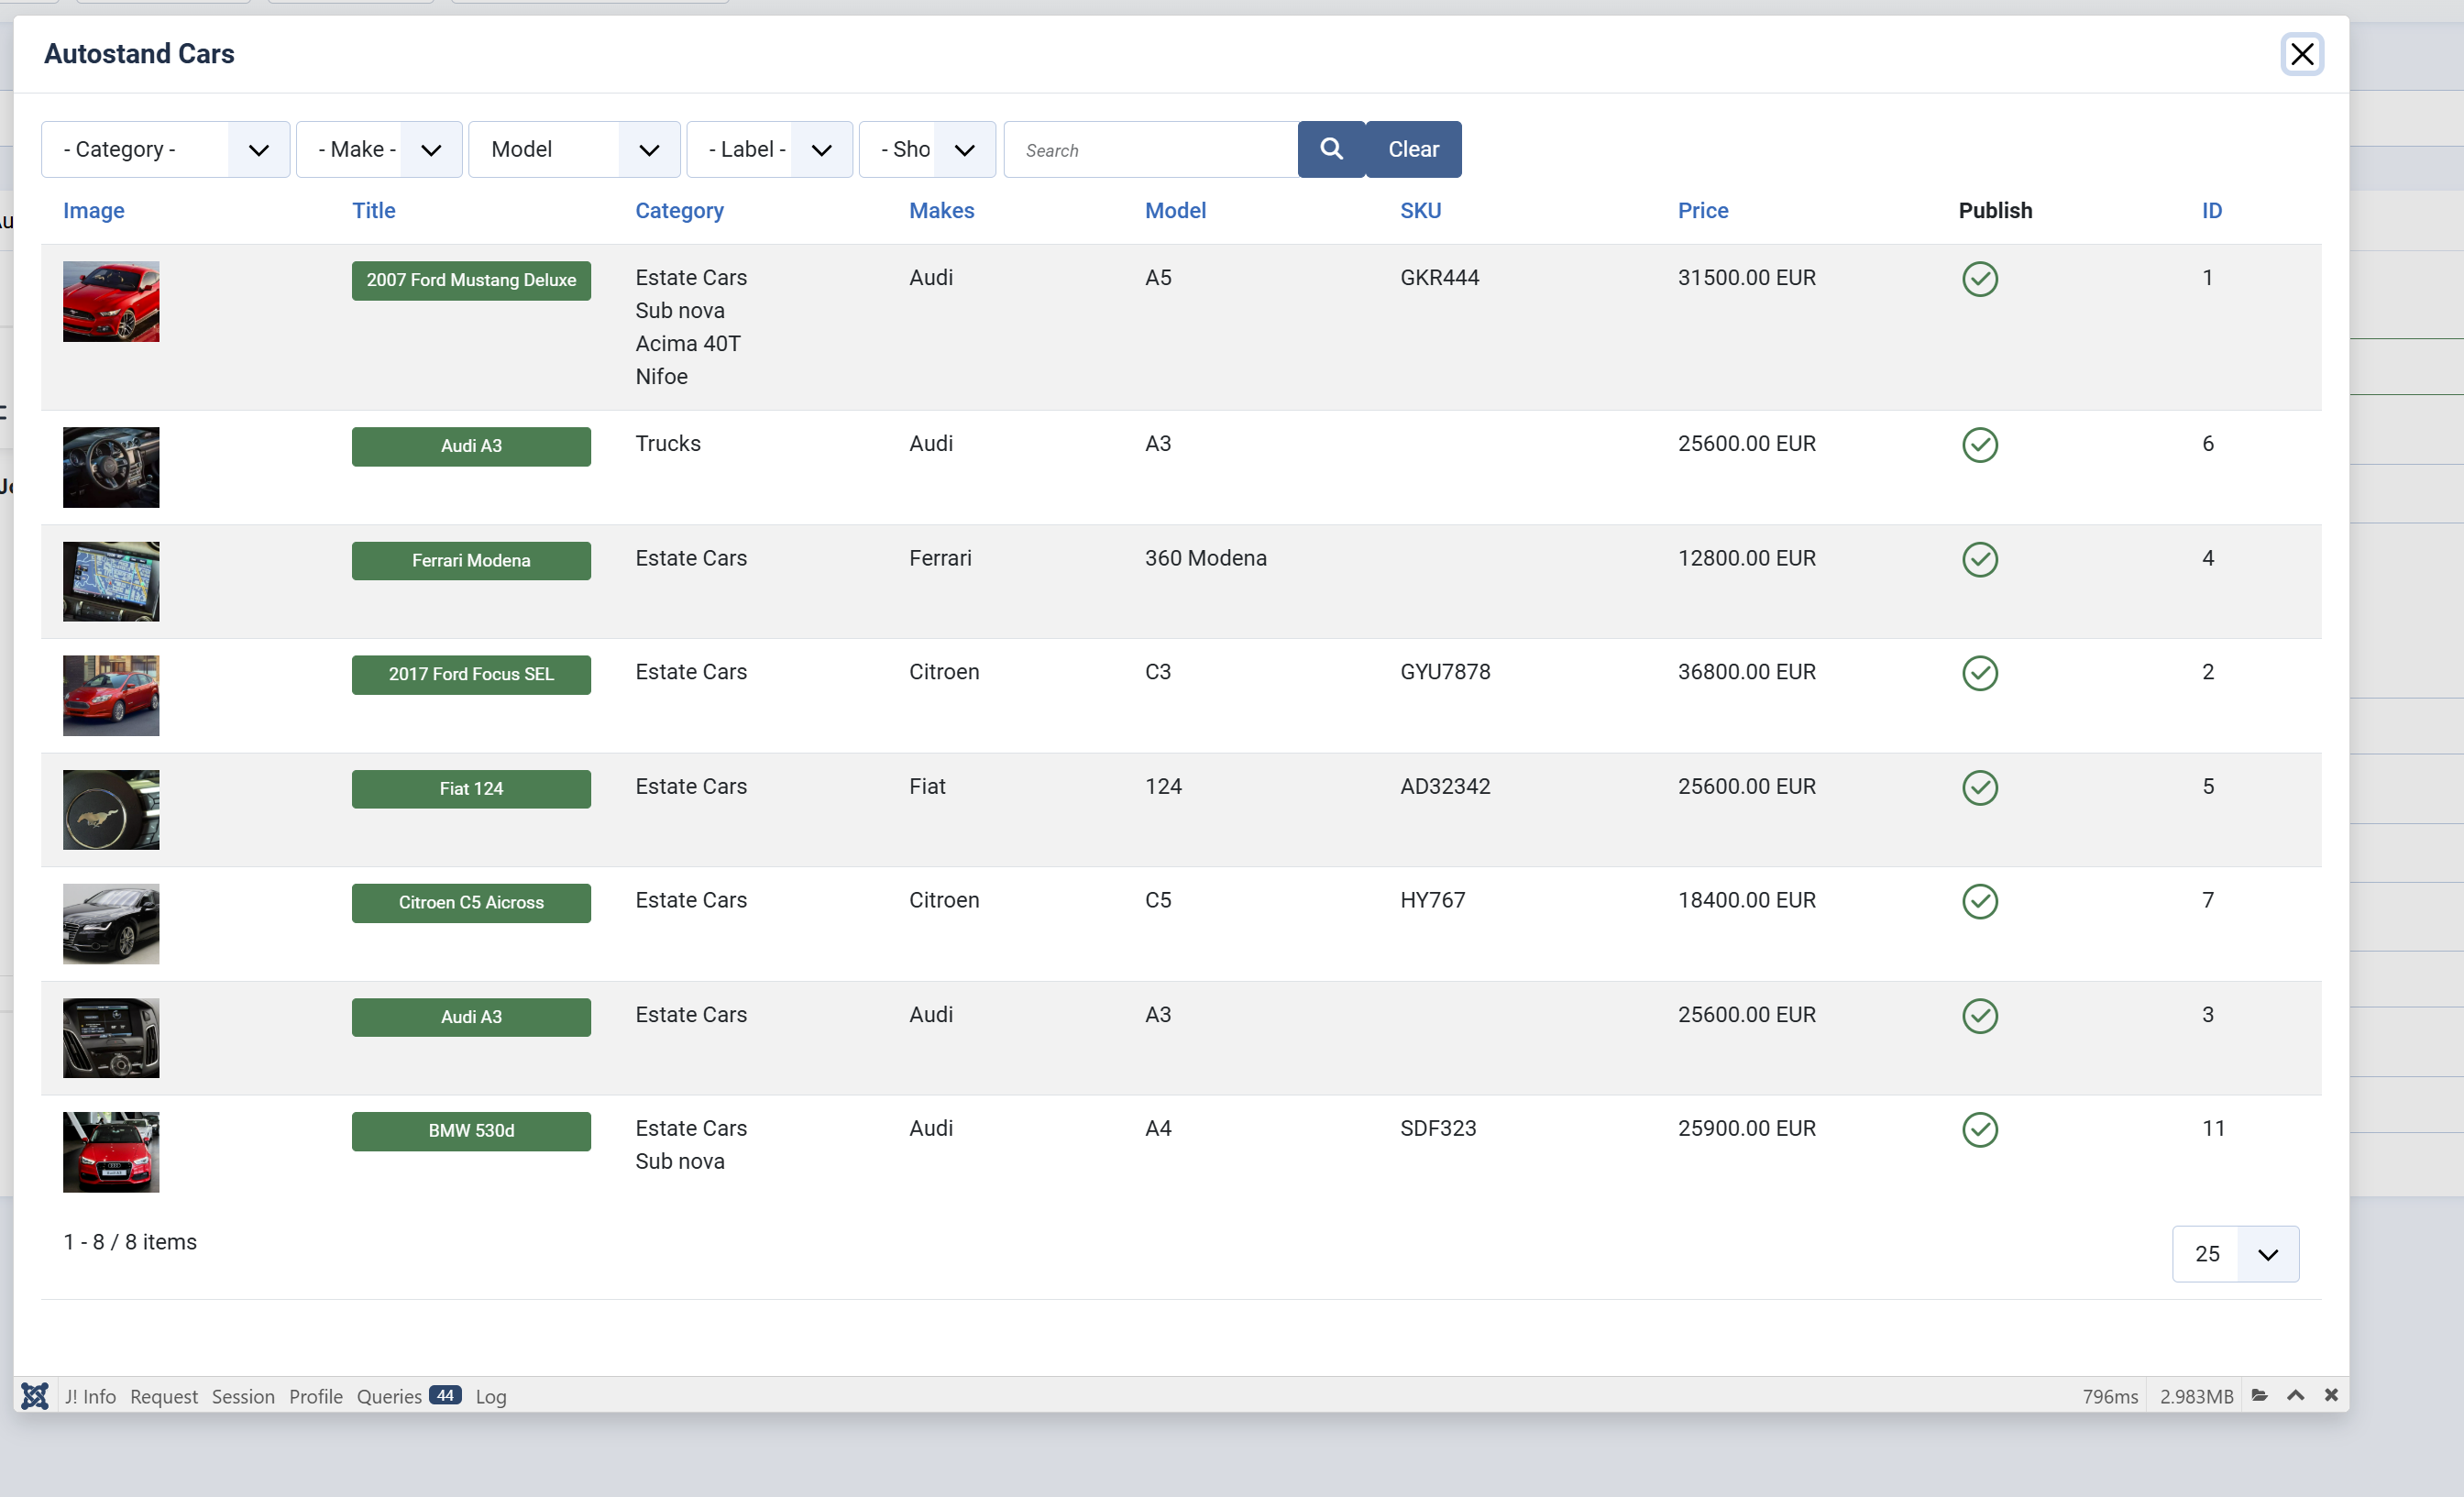Open Session debug tab
The width and height of the screenshot is (2464, 1497).
click(x=243, y=1396)
